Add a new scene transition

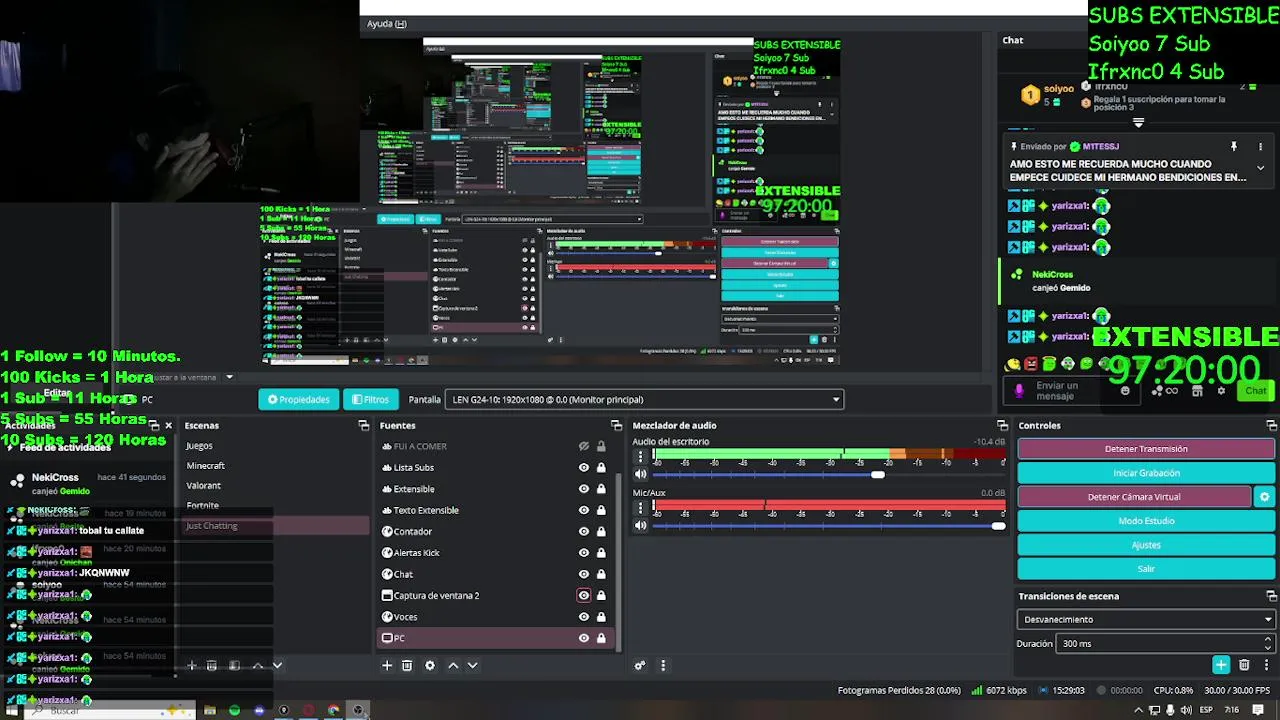pos(1221,665)
